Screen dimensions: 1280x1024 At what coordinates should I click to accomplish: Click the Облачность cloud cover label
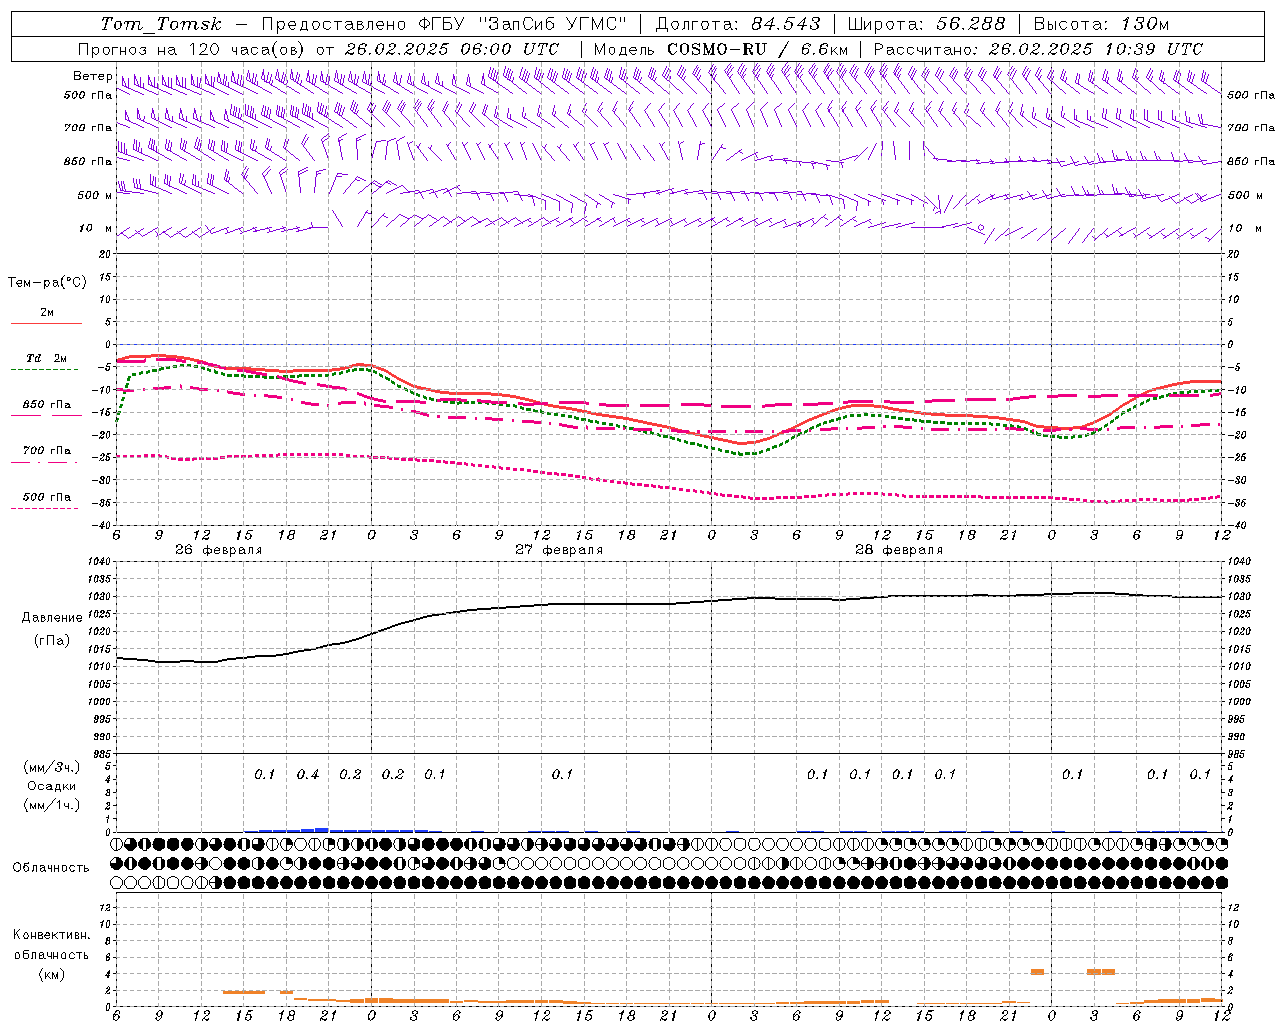coord(51,868)
